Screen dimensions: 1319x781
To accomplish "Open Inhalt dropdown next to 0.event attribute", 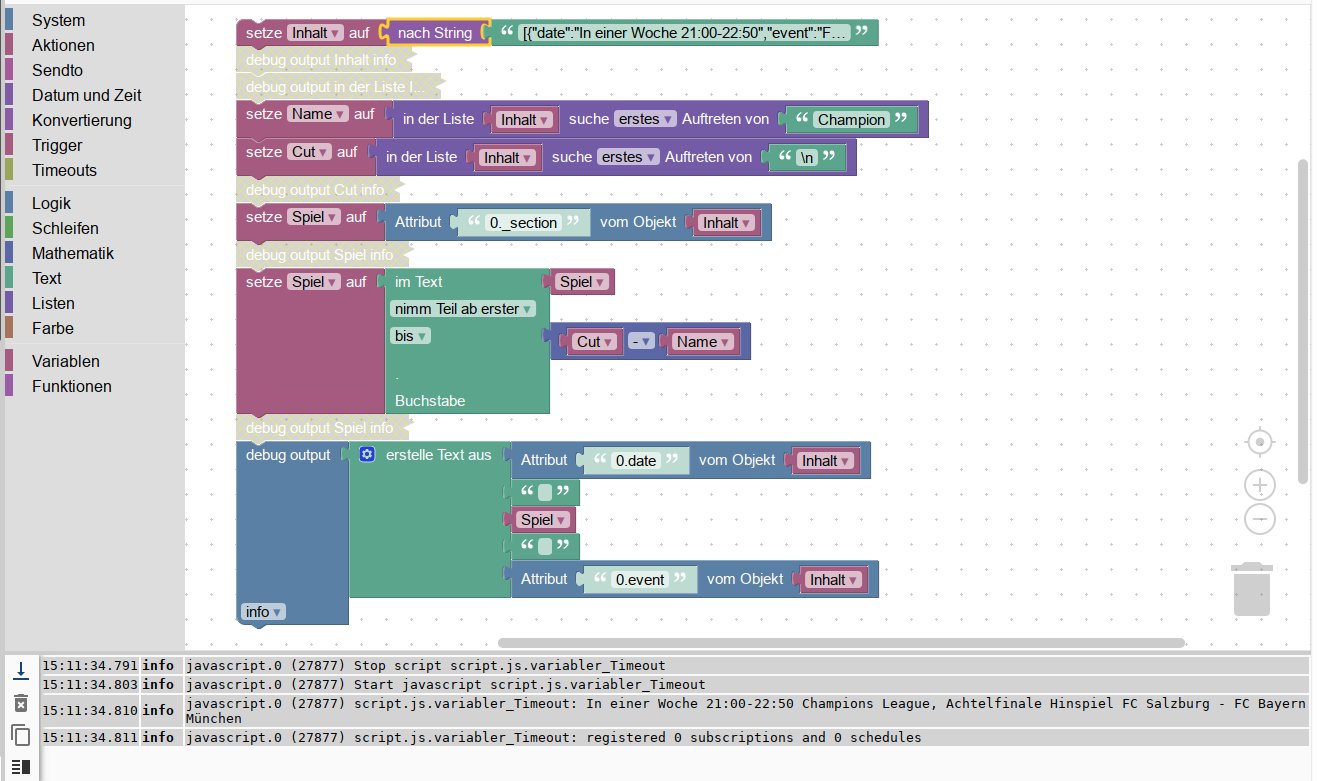I will (x=835, y=580).
